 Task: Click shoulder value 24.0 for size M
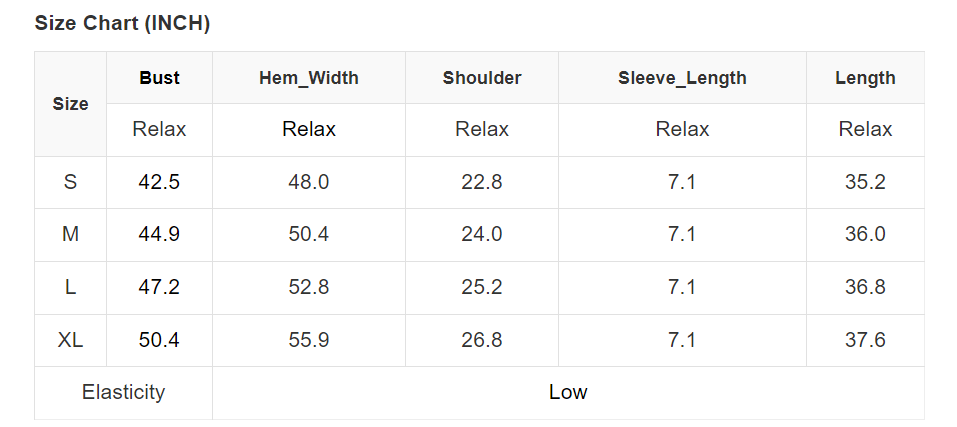point(482,234)
